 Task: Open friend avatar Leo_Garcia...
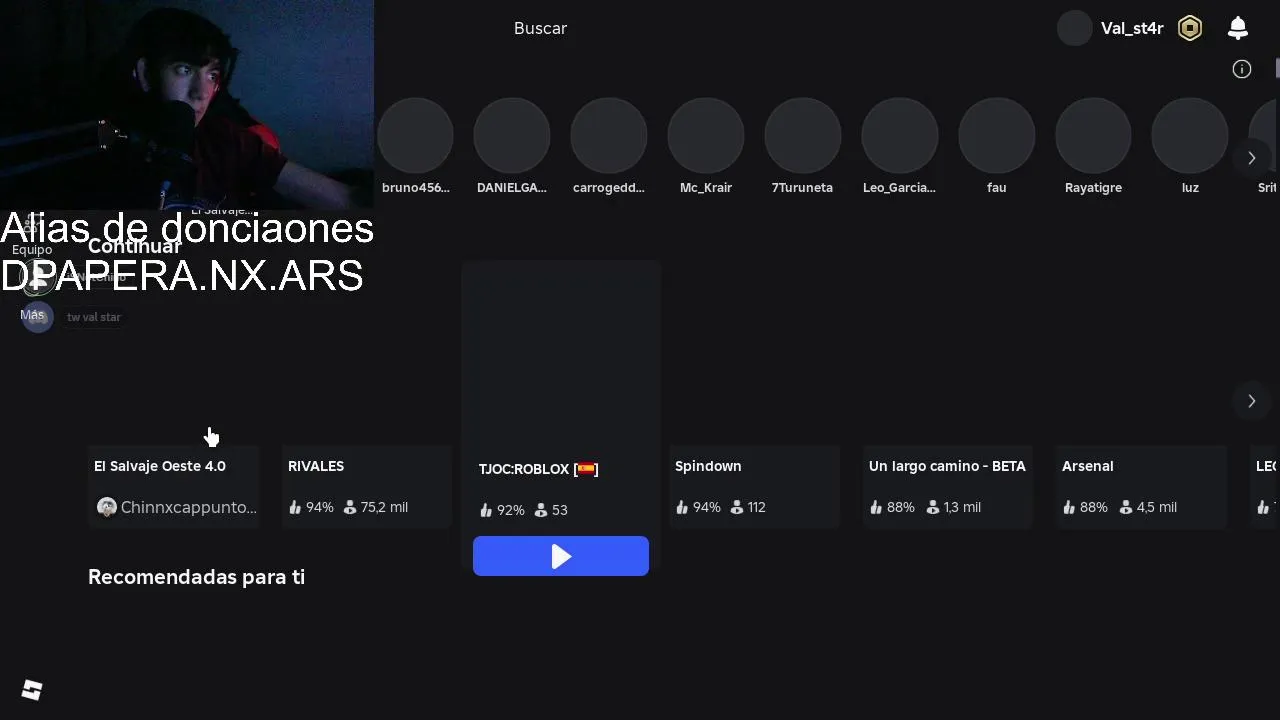click(900, 136)
